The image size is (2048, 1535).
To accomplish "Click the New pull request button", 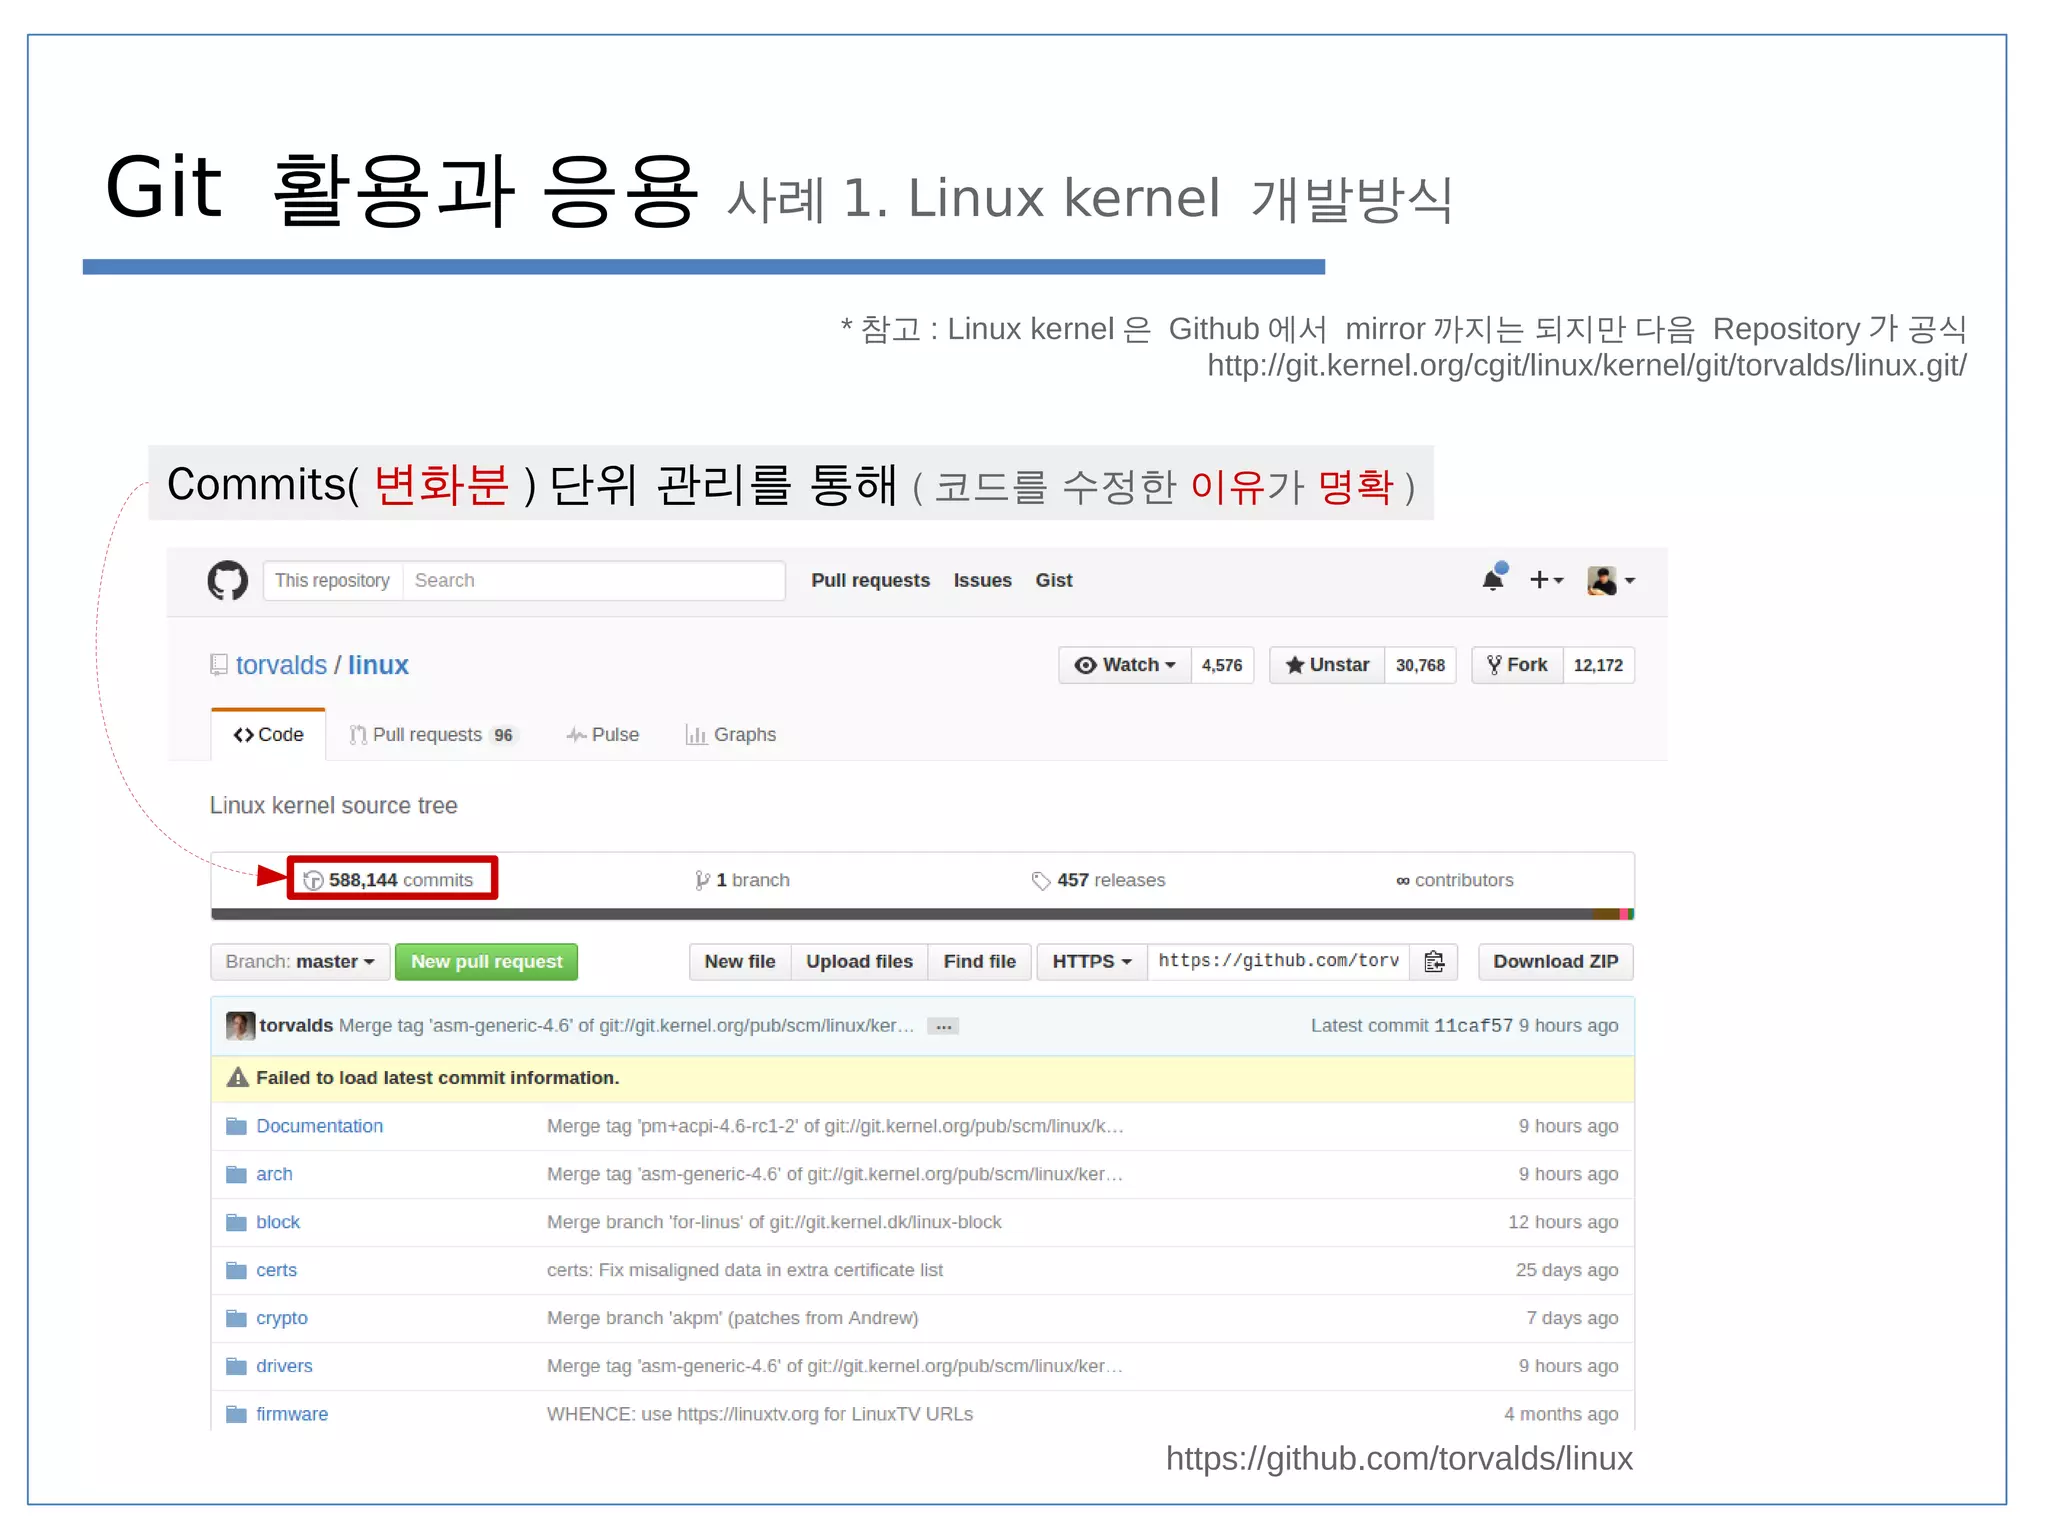I will point(486,961).
